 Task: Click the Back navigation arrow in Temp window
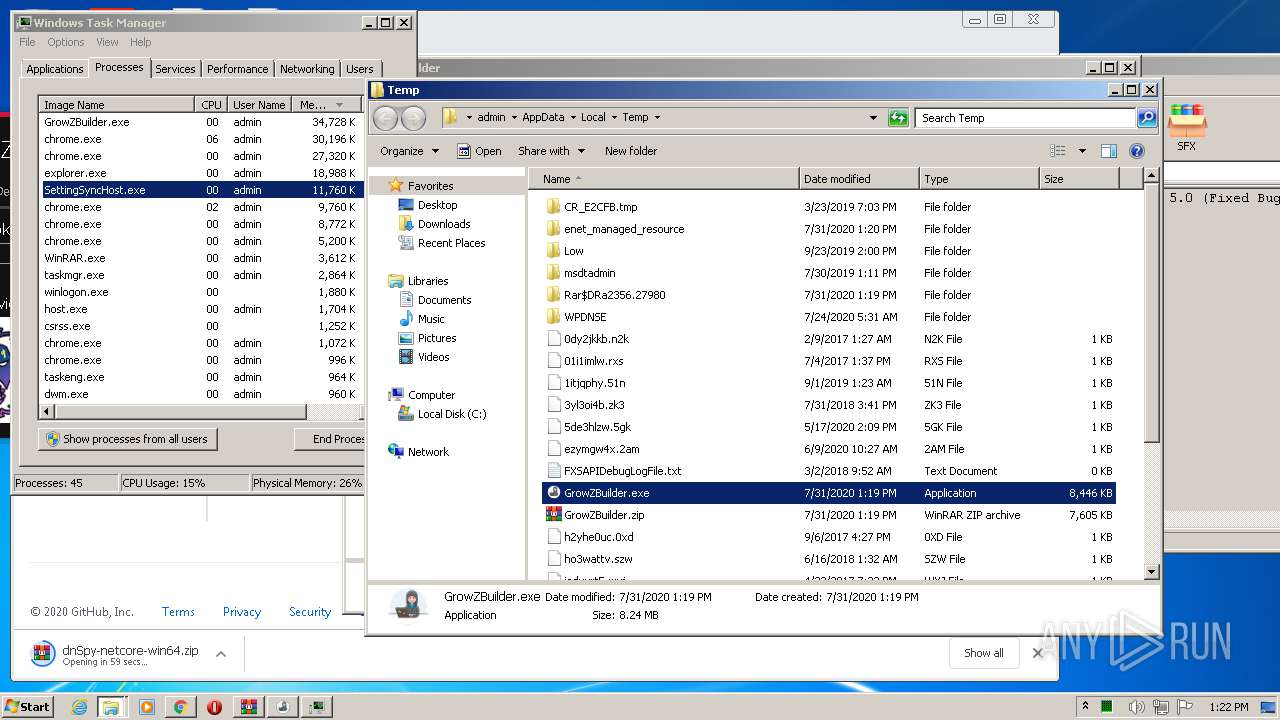point(386,118)
